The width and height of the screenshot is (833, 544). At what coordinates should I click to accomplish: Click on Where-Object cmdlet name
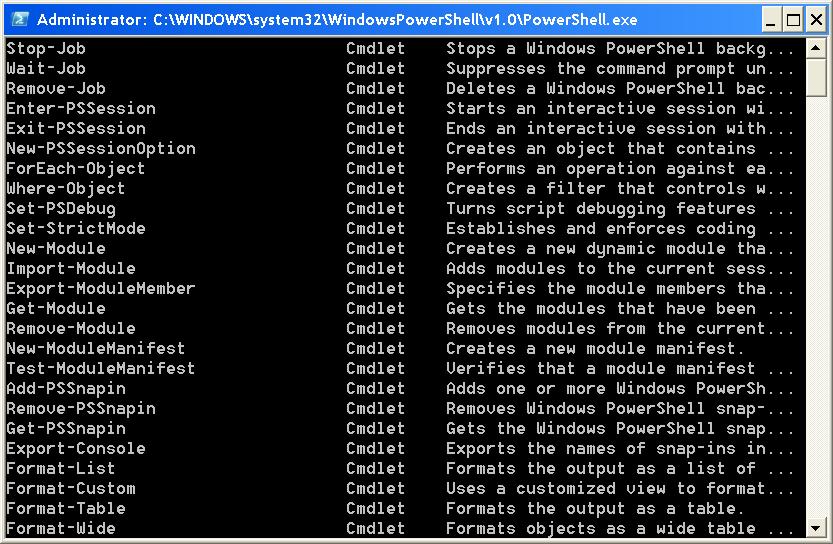click(65, 189)
